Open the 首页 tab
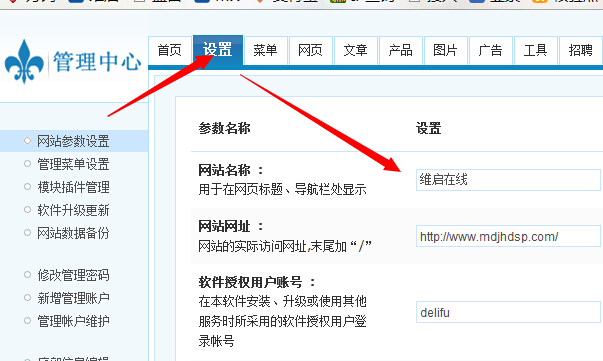This screenshot has width=603, height=361. (170, 50)
